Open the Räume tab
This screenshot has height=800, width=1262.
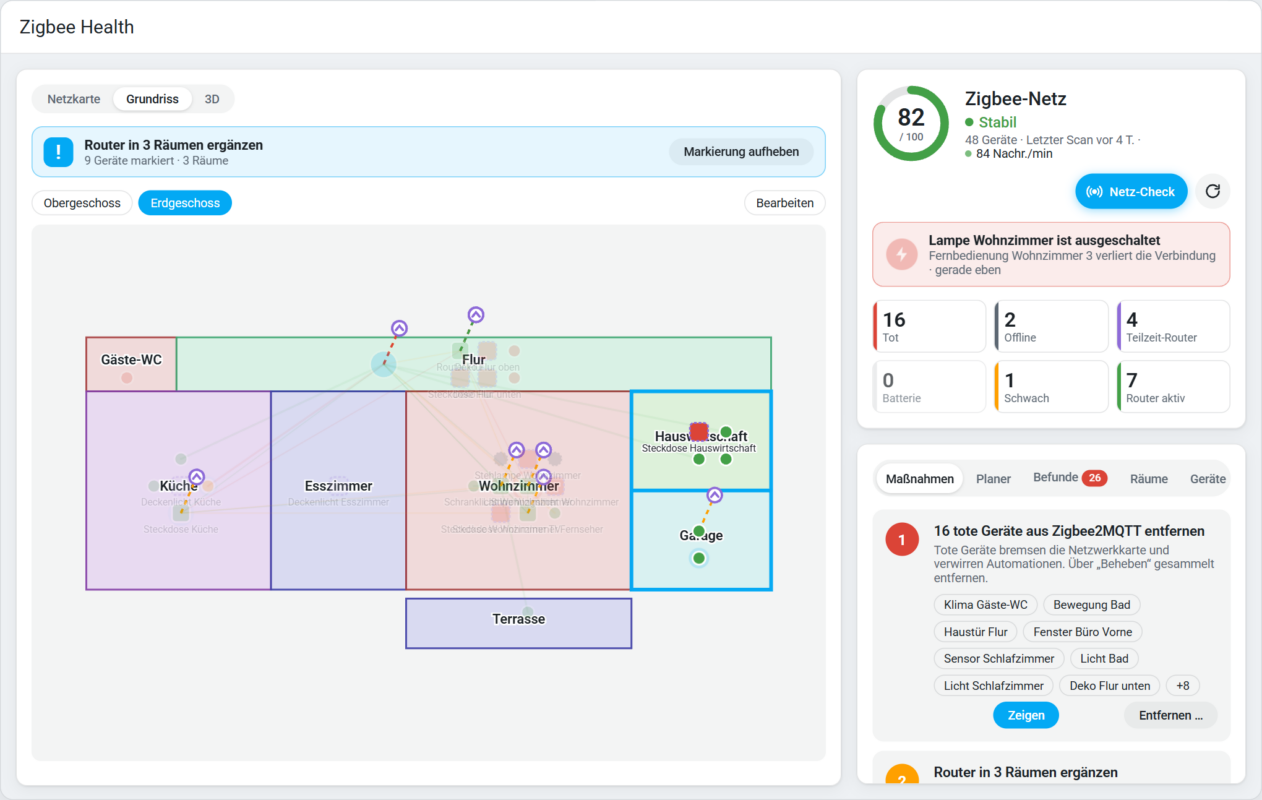(1149, 479)
